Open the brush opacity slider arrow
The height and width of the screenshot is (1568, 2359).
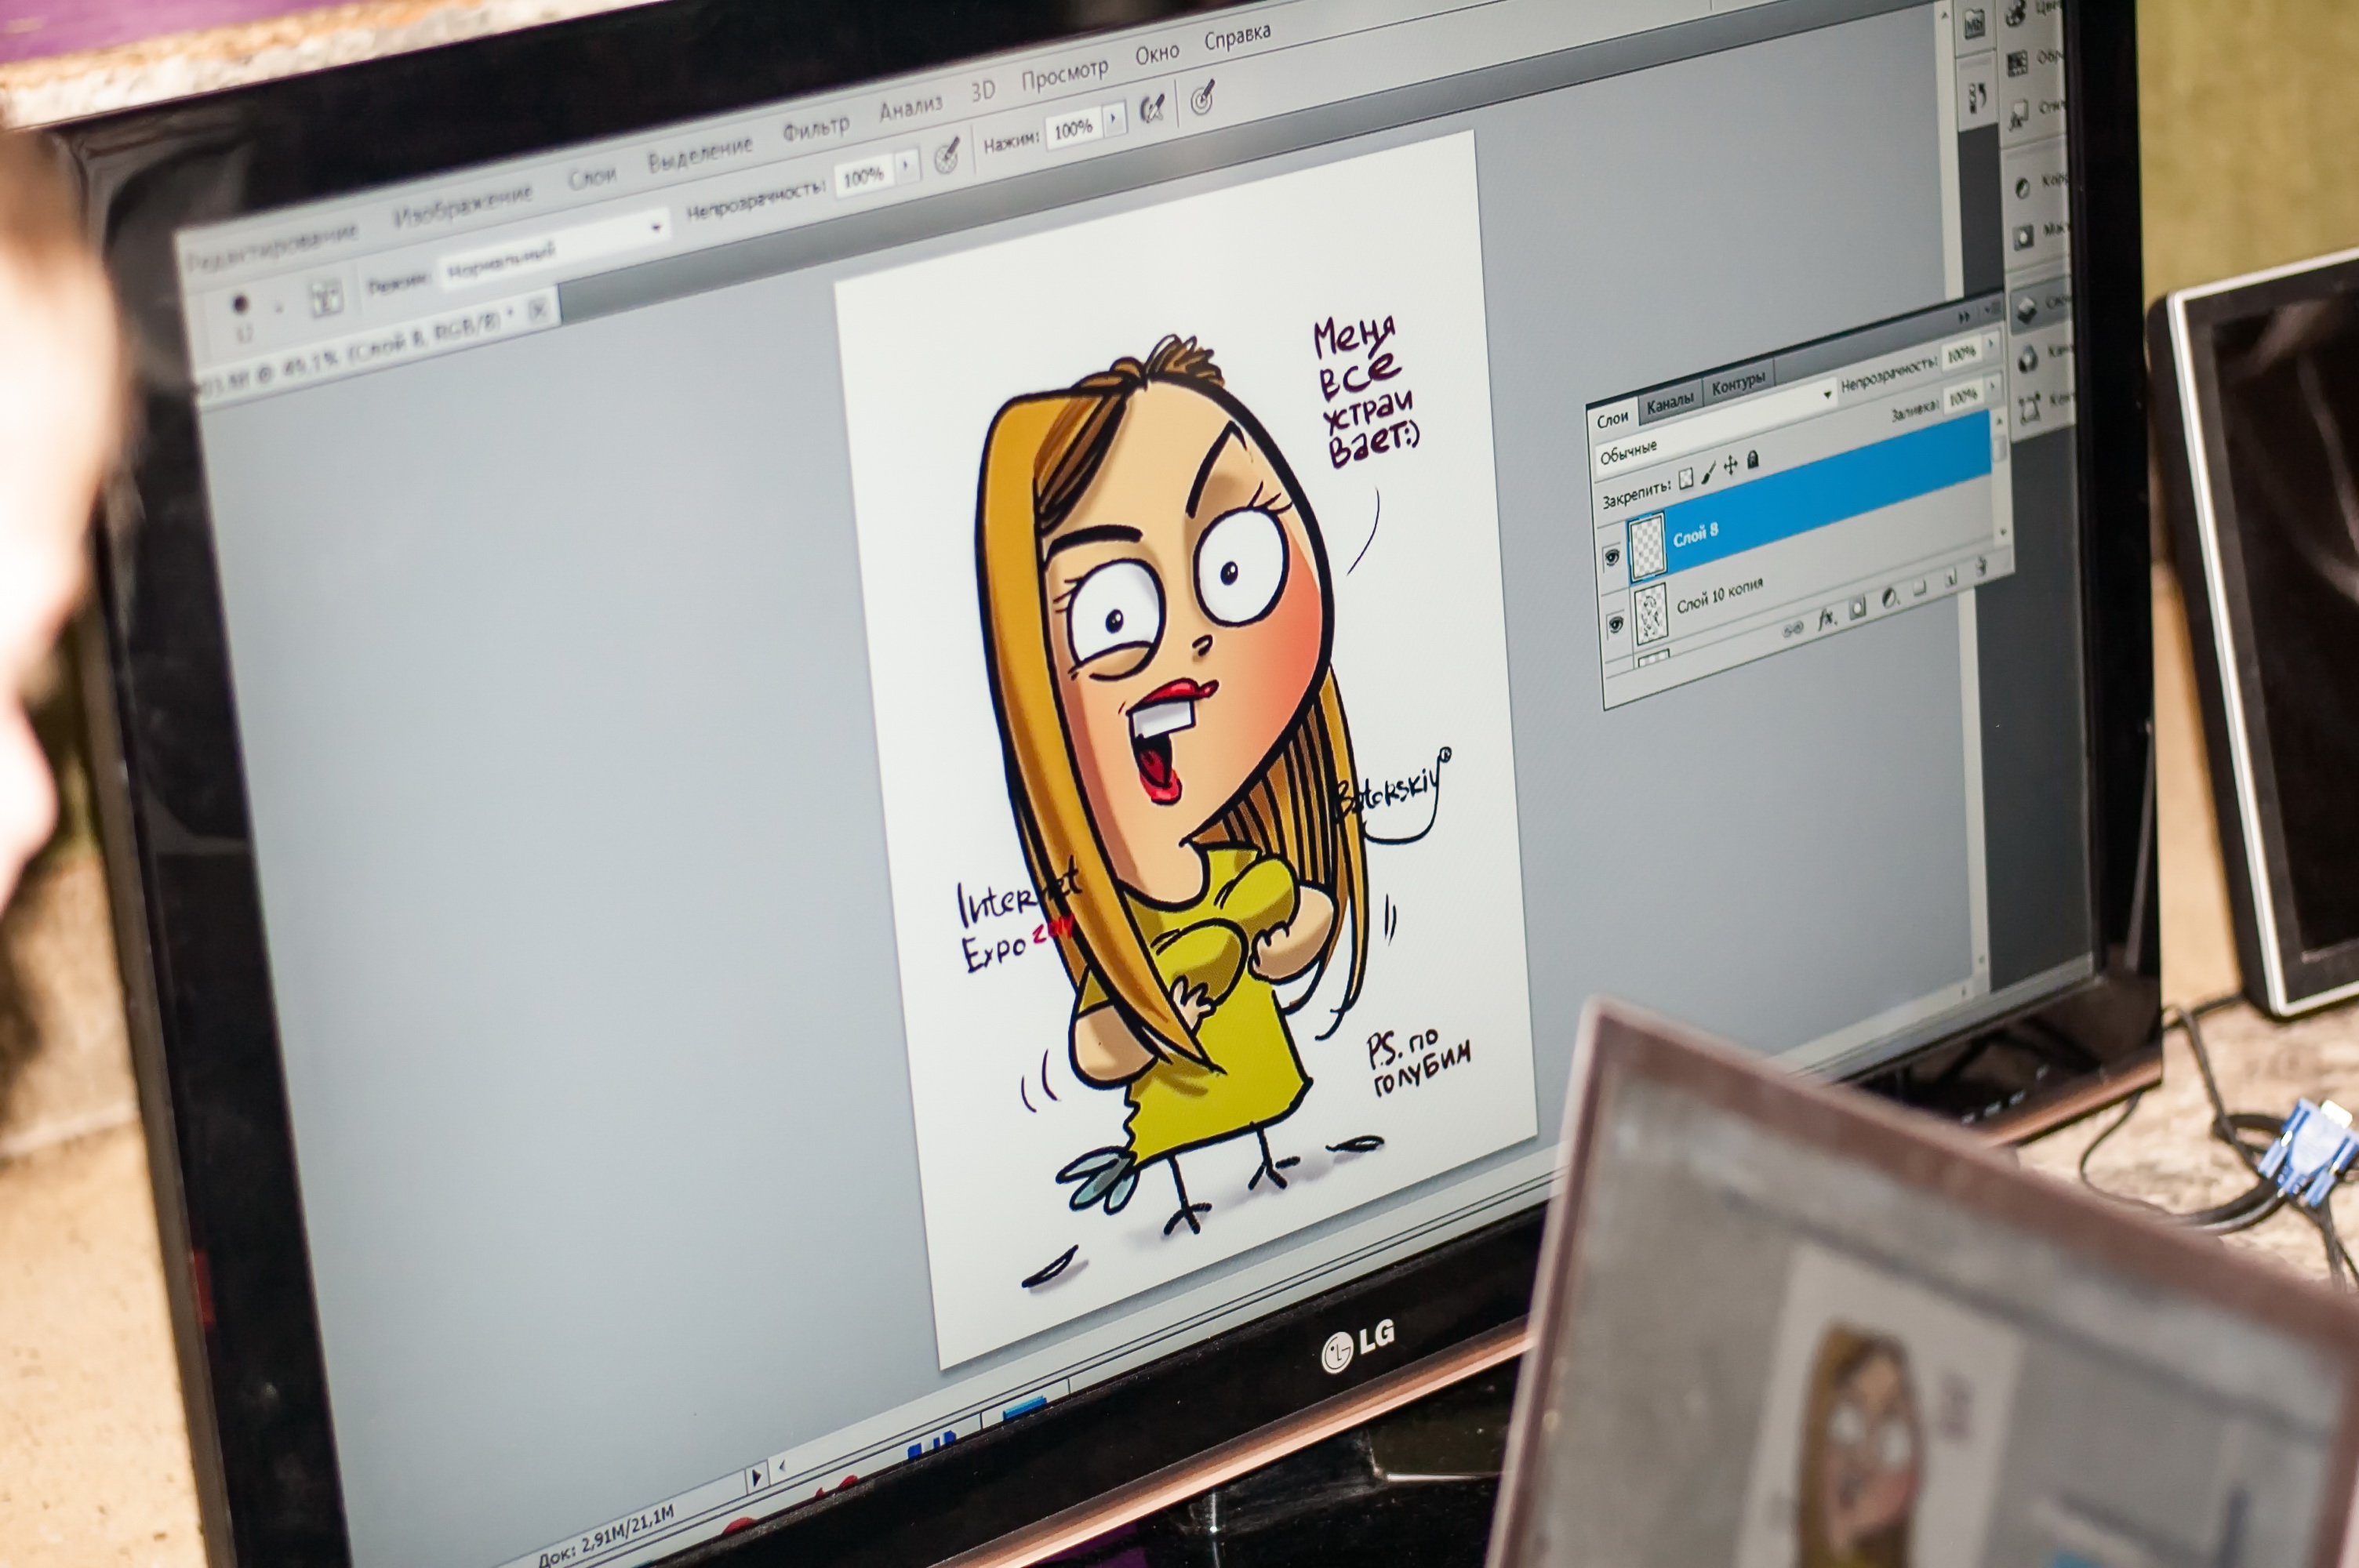click(906, 165)
